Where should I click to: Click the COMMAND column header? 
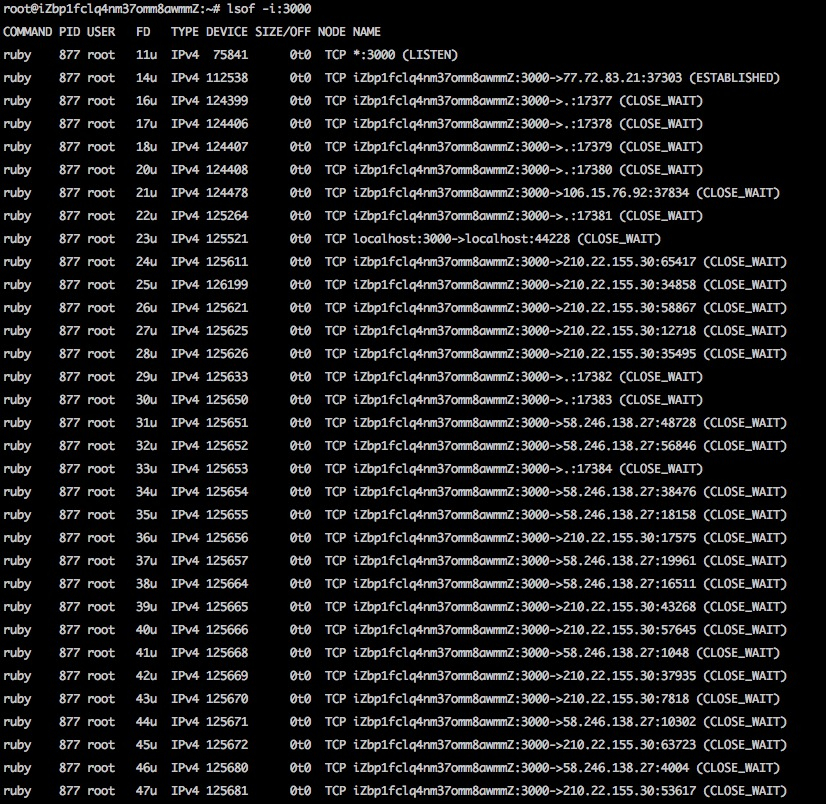tap(27, 32)
